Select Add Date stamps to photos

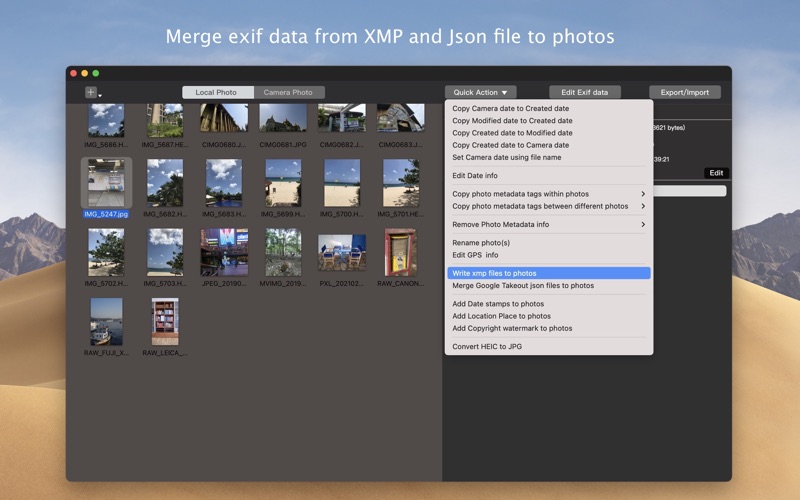pyautogui.click(x=548, y=304)
